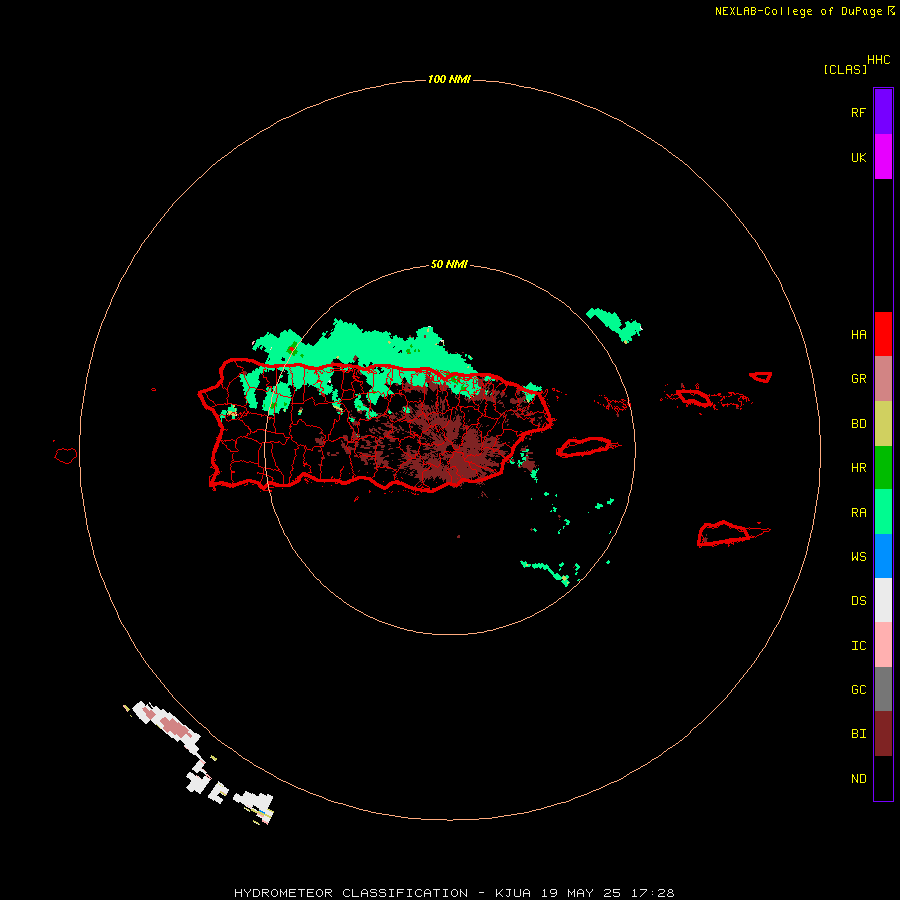
Task: Click the BI brown legend swatch
Action: tap(883, 734)
